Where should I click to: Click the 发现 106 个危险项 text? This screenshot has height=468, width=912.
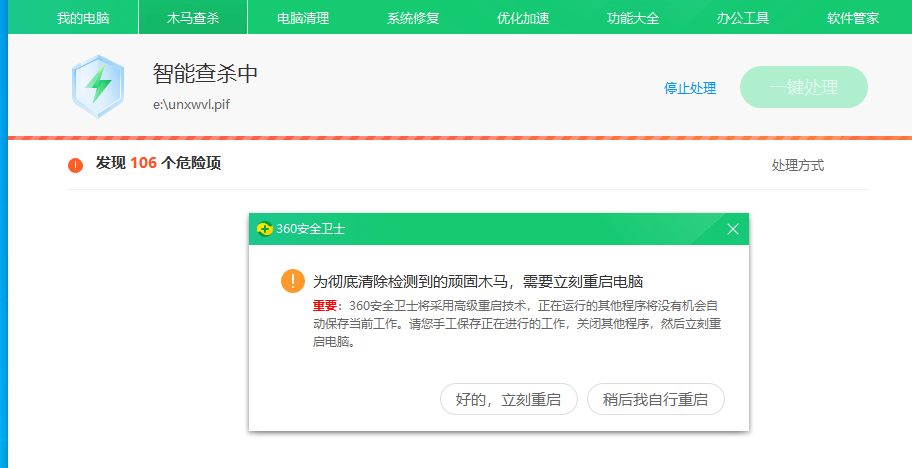pos(158,163)
